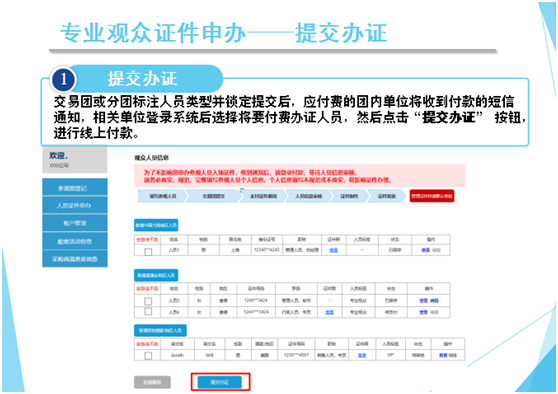Image resolution: width=558 pixels, height=394 pixels.
Task: Click the grey 批量删除 button
Action: click(x=152, y=382)
